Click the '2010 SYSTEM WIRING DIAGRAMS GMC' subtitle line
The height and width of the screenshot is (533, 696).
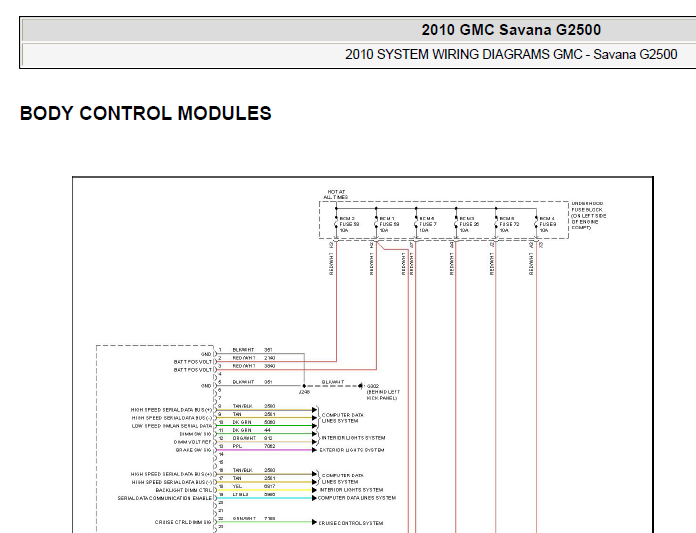(511, 55)
